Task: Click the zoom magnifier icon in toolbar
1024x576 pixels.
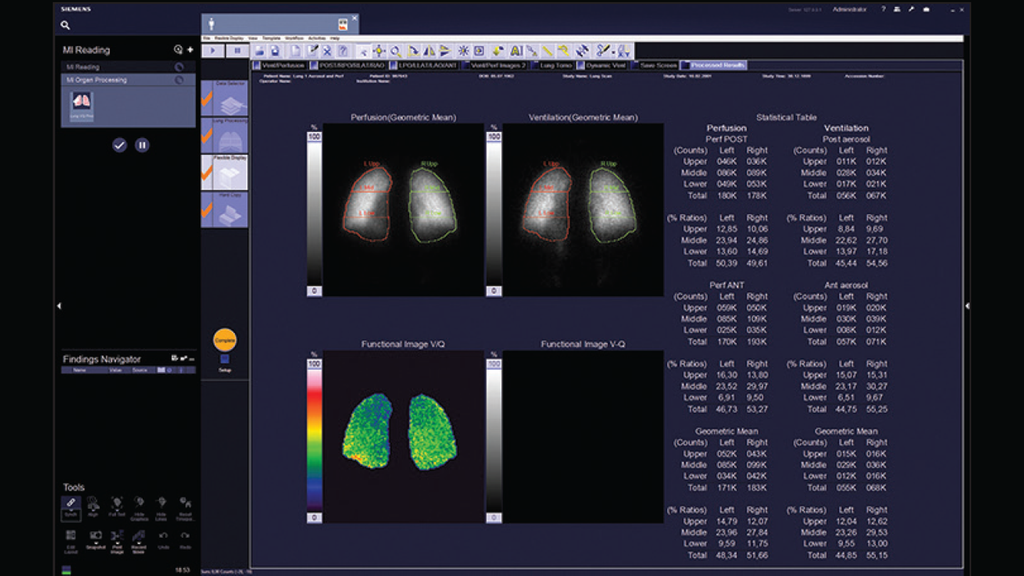Action: [x=395, y=50]
